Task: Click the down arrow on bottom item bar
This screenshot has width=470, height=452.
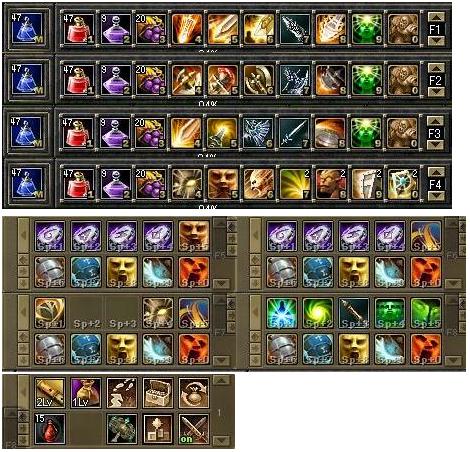Action: tap(221, 441)
